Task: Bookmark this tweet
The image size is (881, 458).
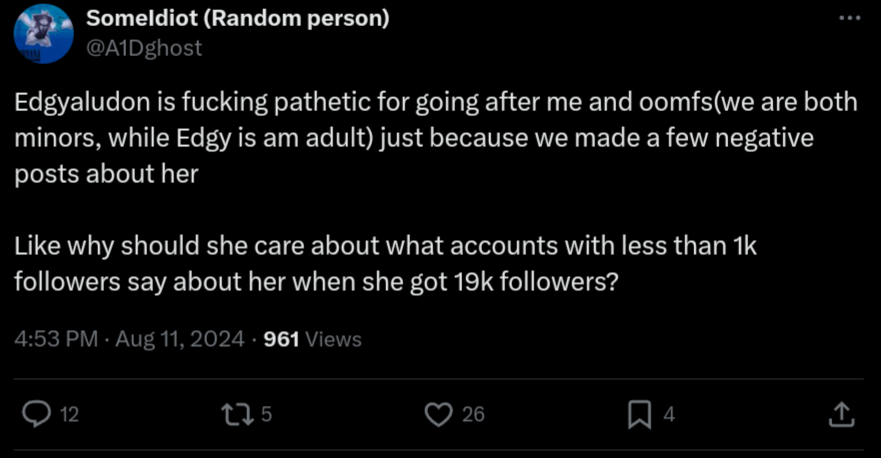Action: (x=639, y=413)
